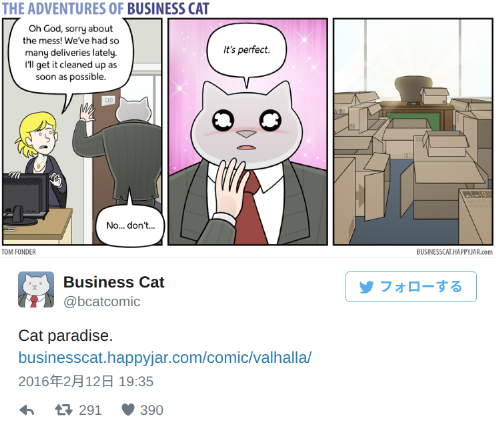Click the BUSINESSCAT.HAPPYJAR.com credit text
Image resolution: width=496 pixels, height=430 pixels.
[454, 252]
